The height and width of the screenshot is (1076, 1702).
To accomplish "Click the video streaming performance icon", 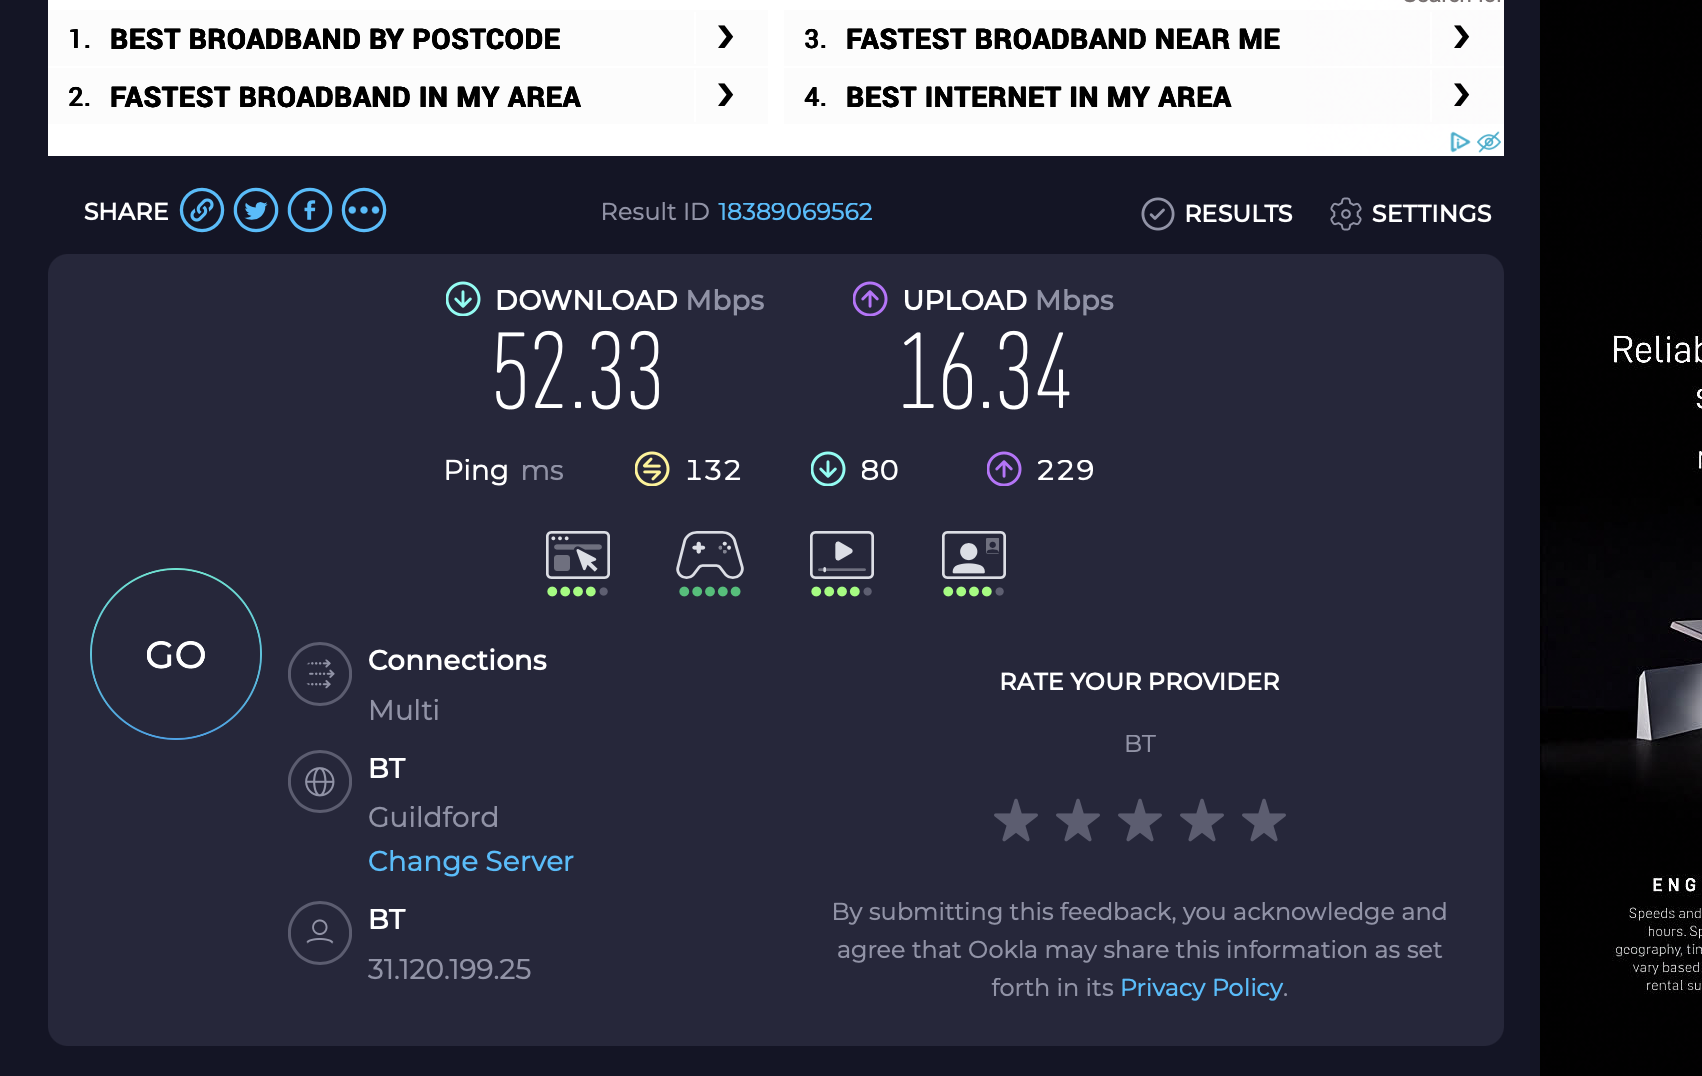I will pyautogui.click(x=841, y=556).
